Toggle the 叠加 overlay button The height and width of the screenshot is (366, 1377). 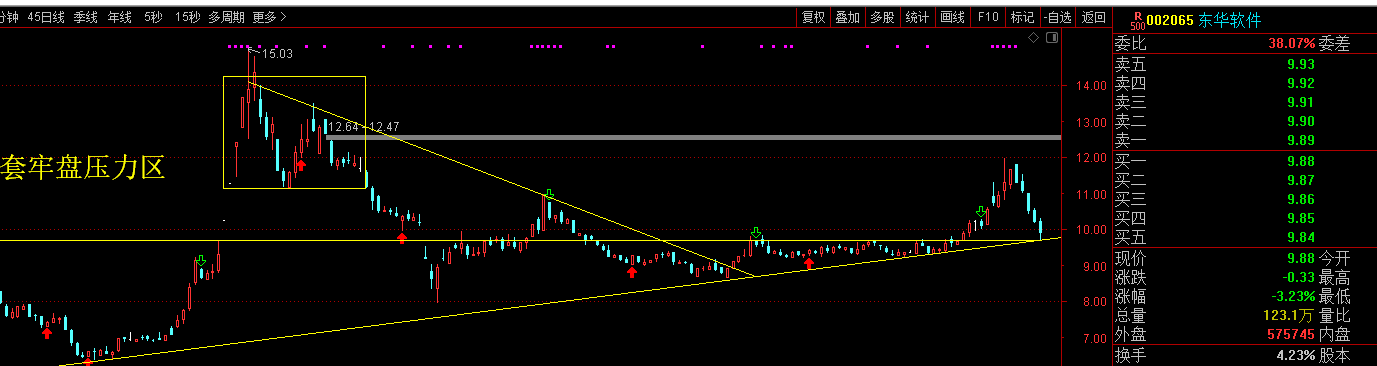coord(848,17)
